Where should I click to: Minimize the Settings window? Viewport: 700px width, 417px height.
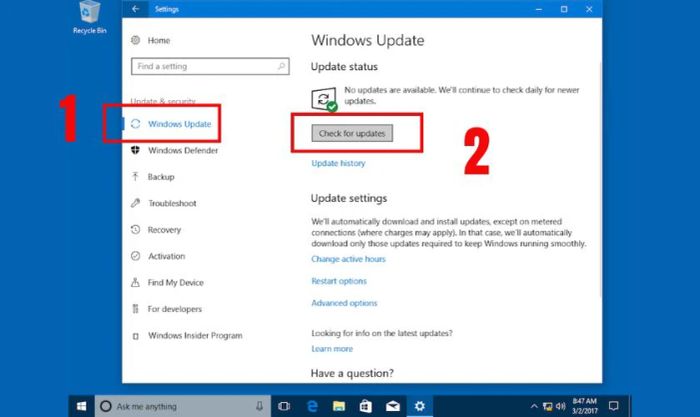[x=539, y=8]
